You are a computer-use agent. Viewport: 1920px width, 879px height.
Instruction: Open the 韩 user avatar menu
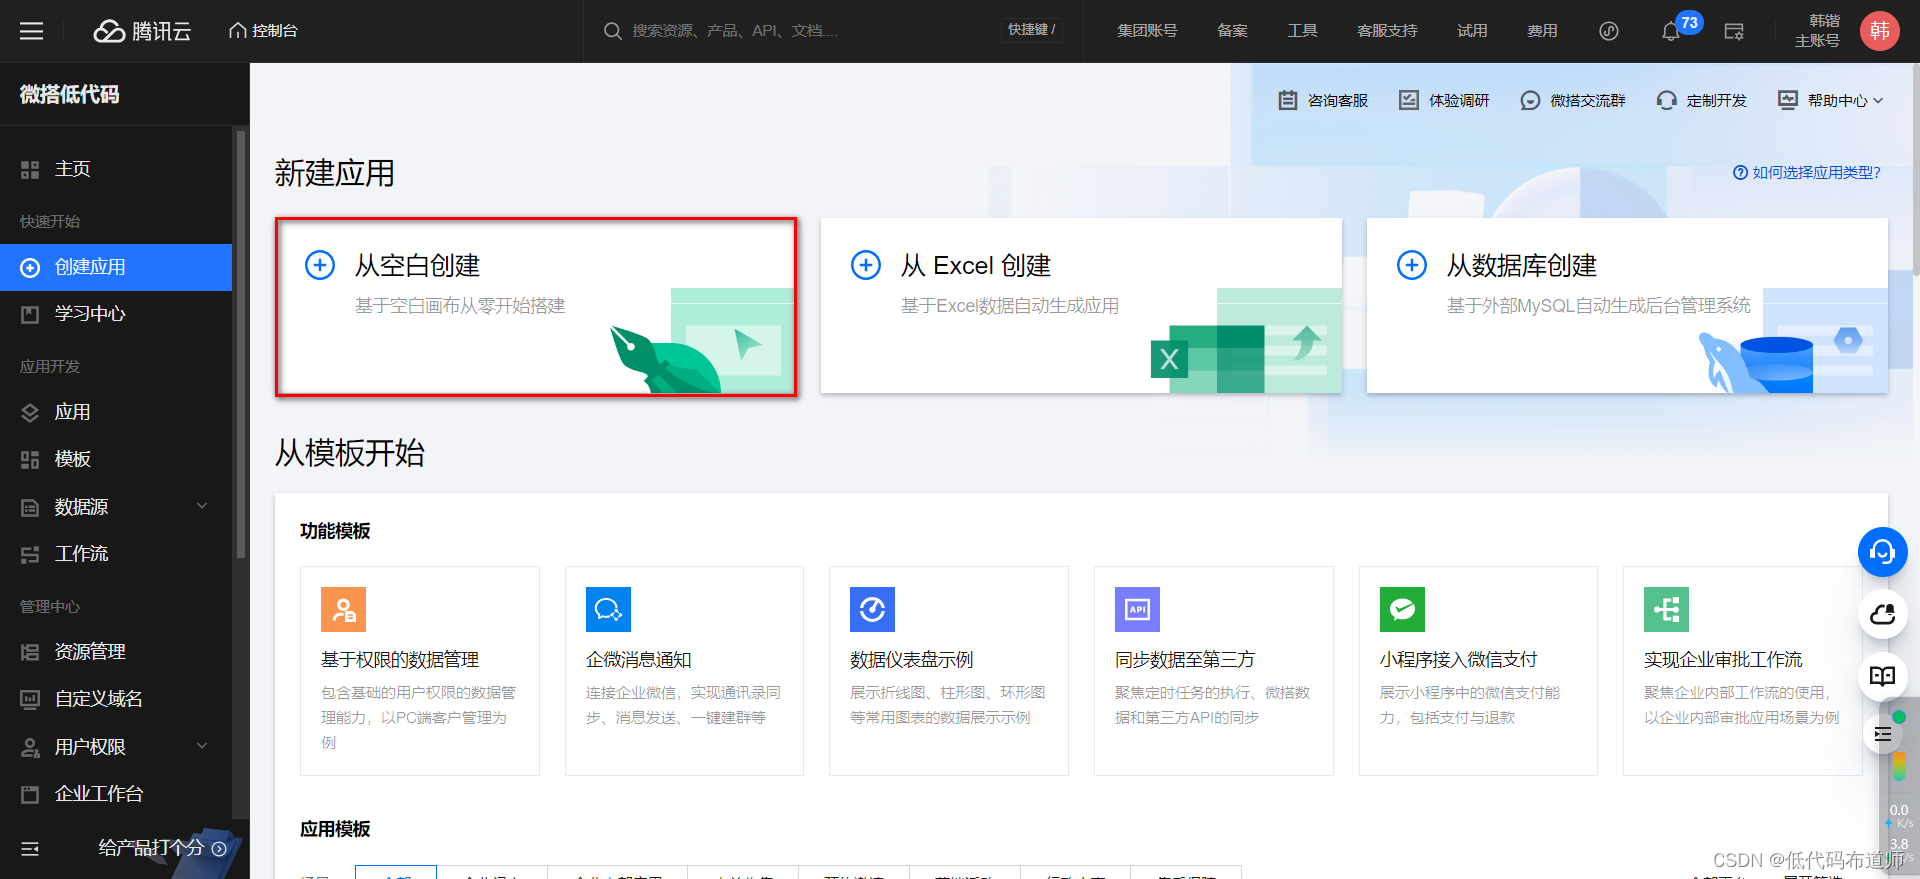point(1880,31)
